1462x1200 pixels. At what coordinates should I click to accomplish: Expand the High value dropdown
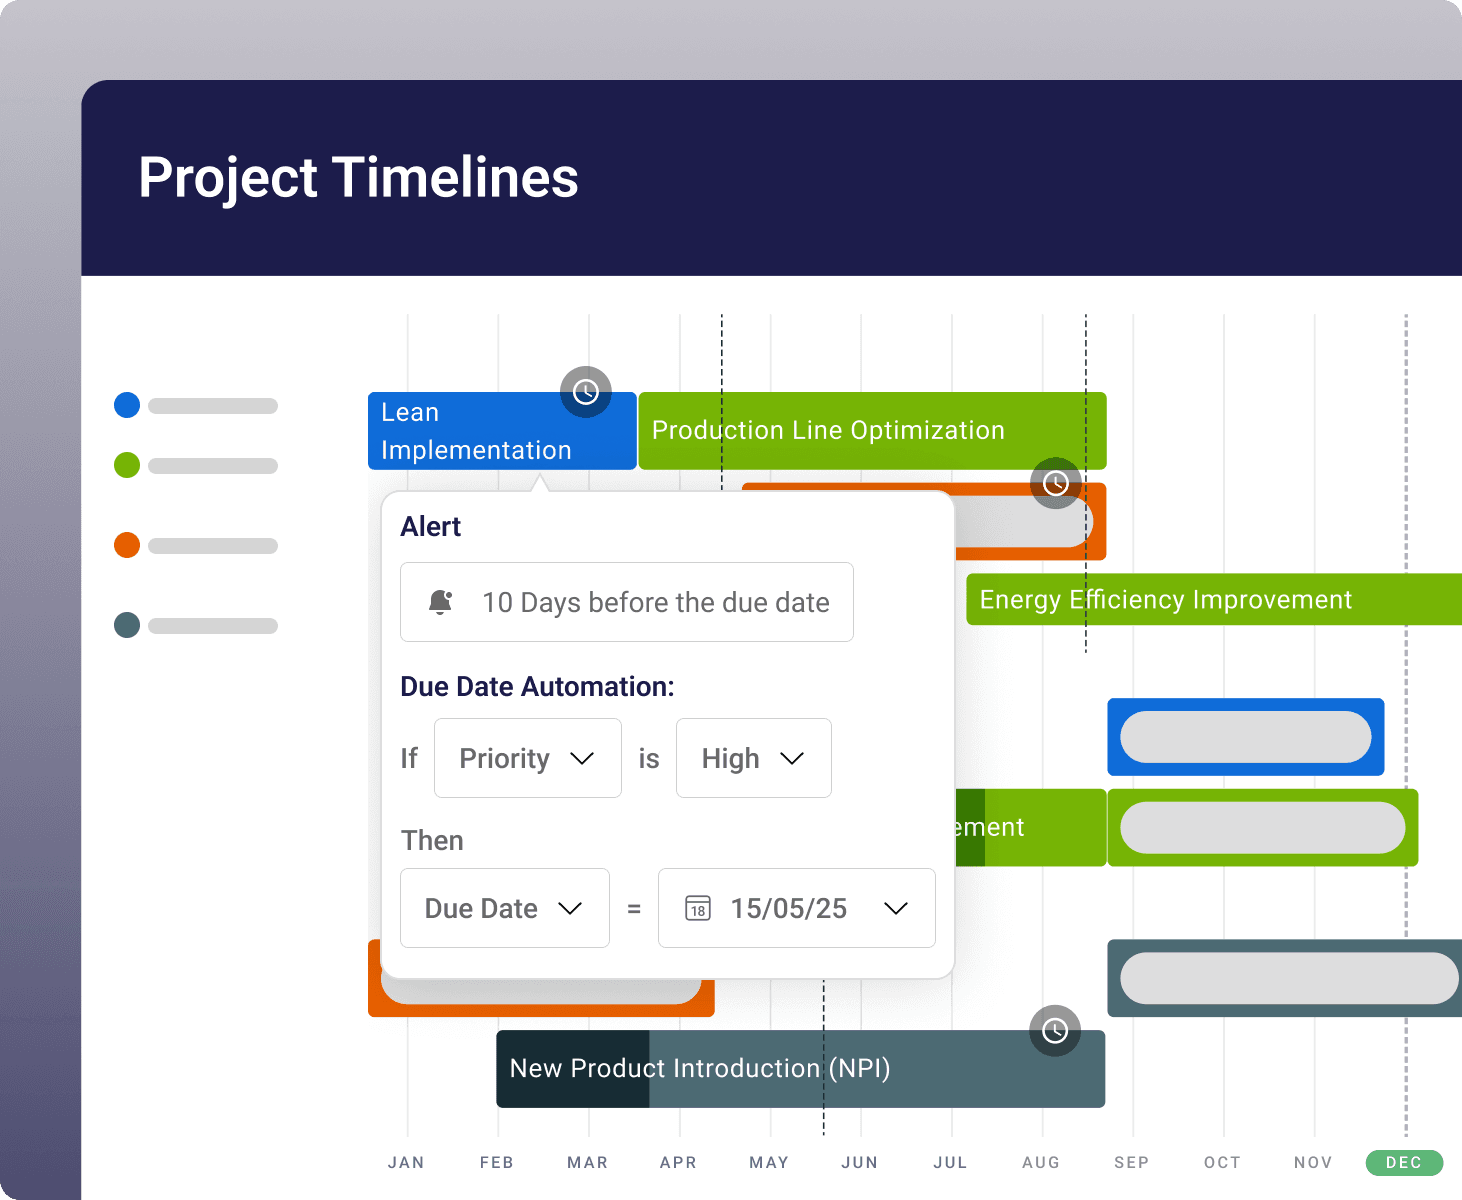pyautogui.click(x=753, y=758)
